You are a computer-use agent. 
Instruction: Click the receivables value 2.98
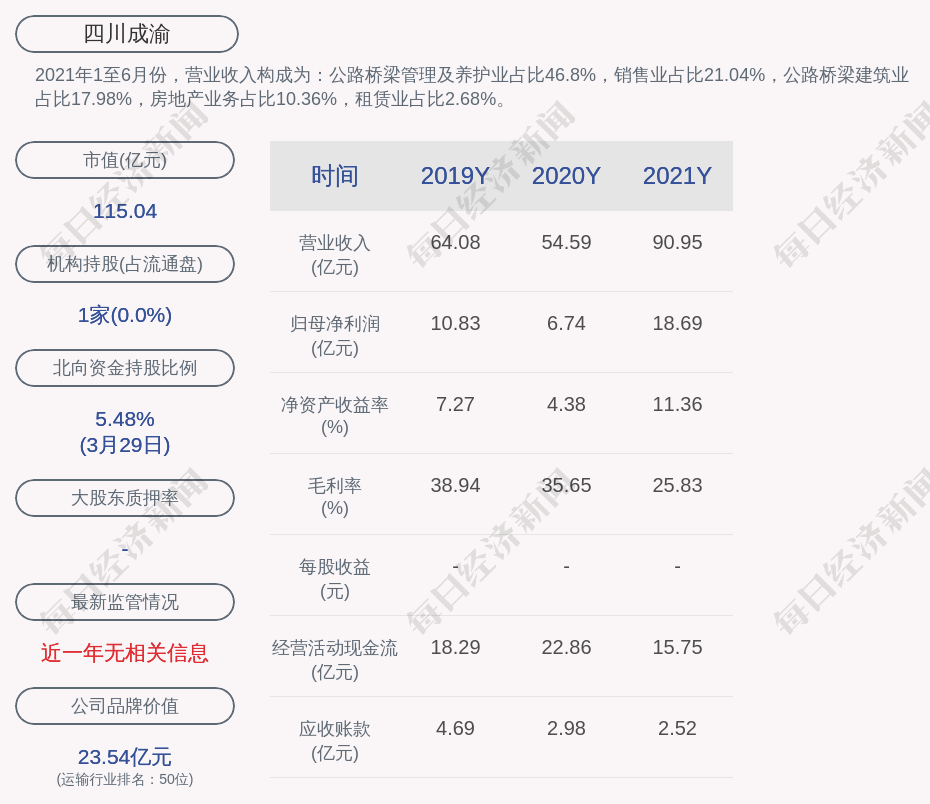(x=566, y=729)
